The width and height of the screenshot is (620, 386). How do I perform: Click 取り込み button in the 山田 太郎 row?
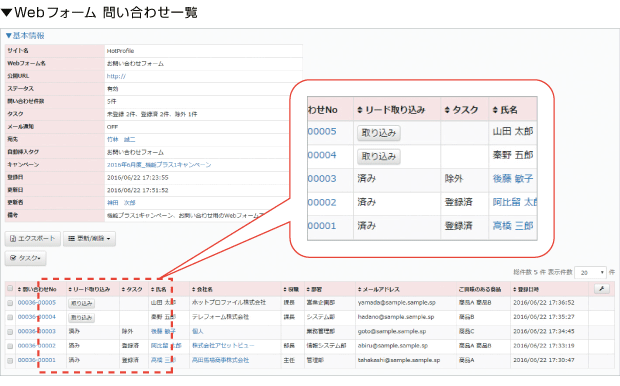click(x=81, y=303)
